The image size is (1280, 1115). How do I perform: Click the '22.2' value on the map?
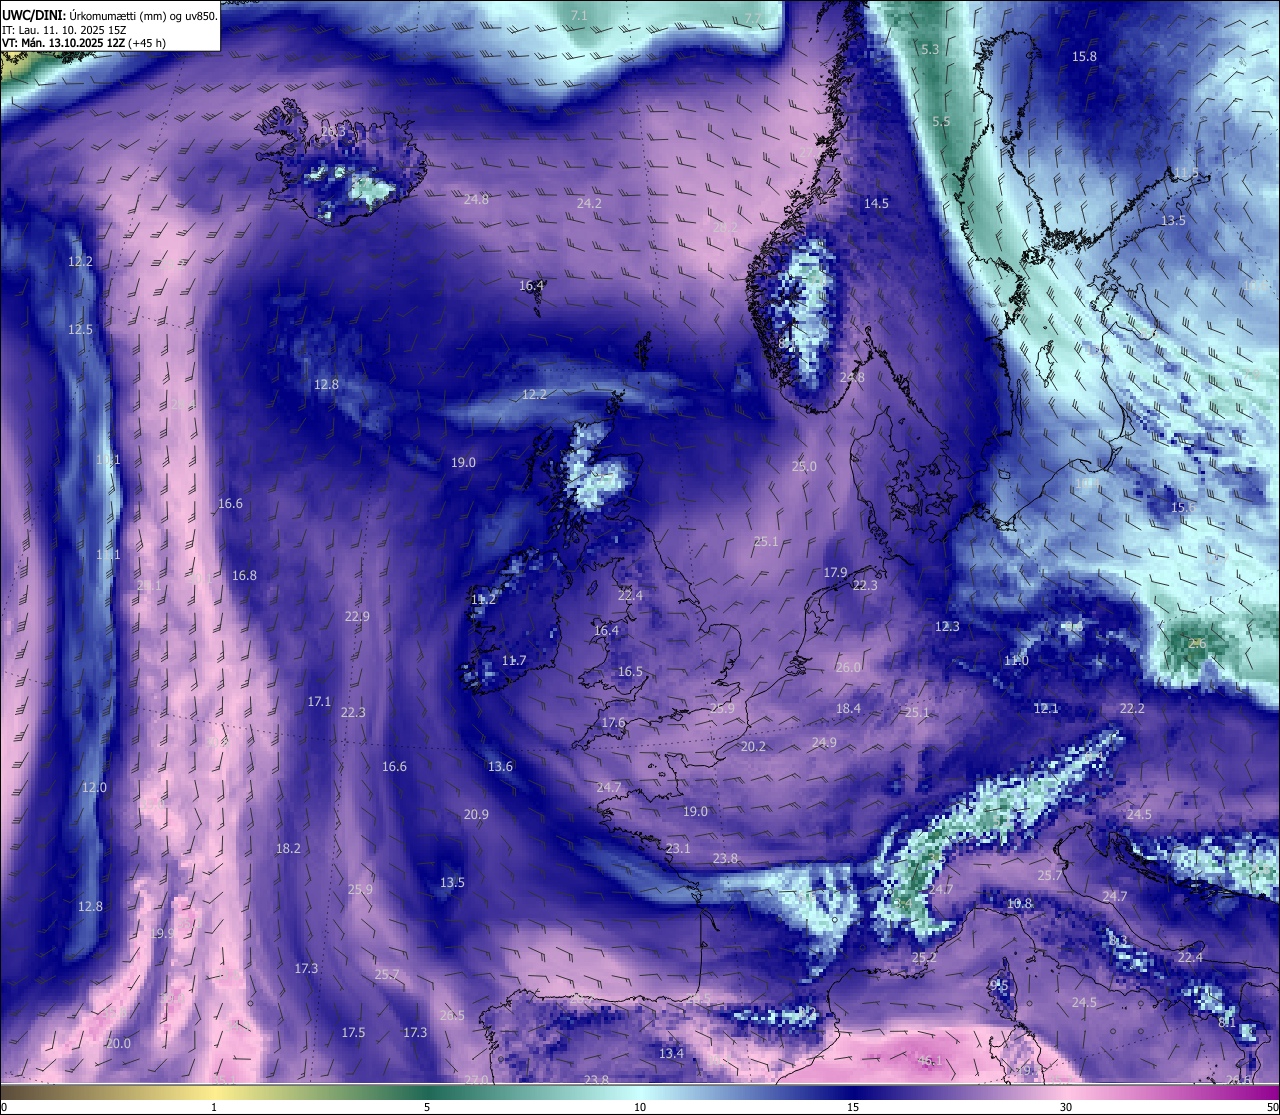pos(1132,708)
